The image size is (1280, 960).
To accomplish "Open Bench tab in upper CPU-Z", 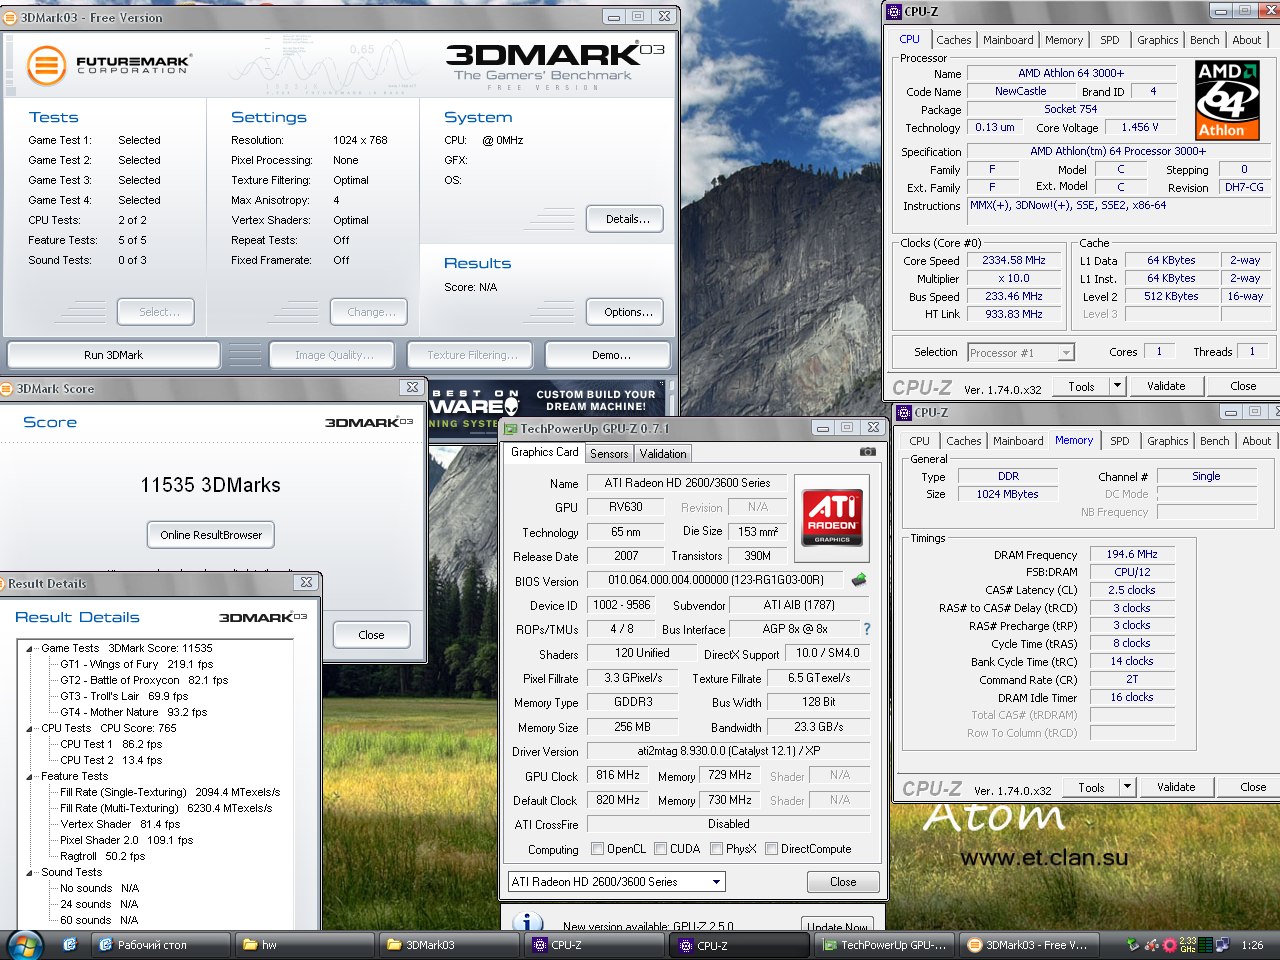I will coord(1204,40).
